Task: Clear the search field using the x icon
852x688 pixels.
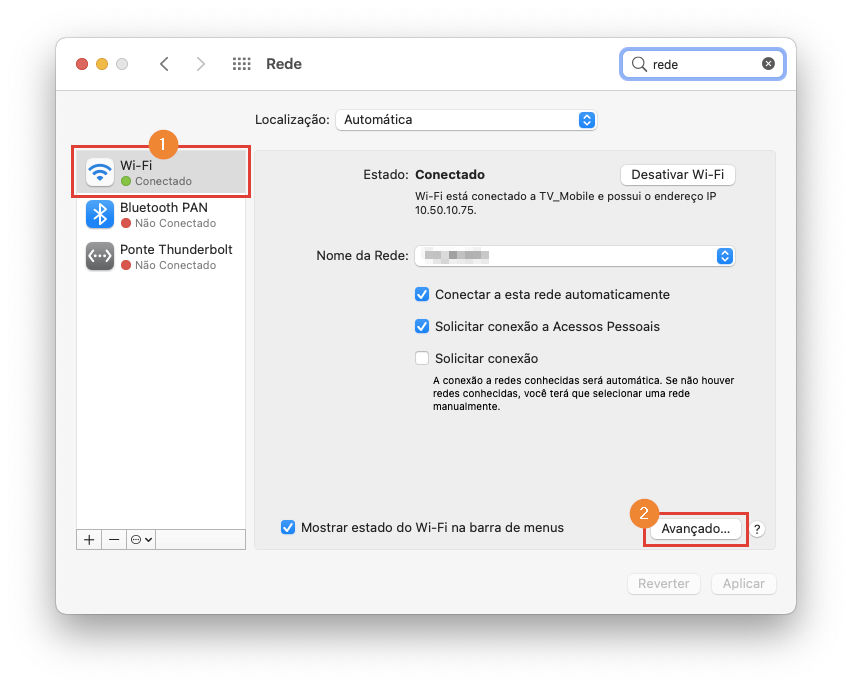Action: point(768,64)
